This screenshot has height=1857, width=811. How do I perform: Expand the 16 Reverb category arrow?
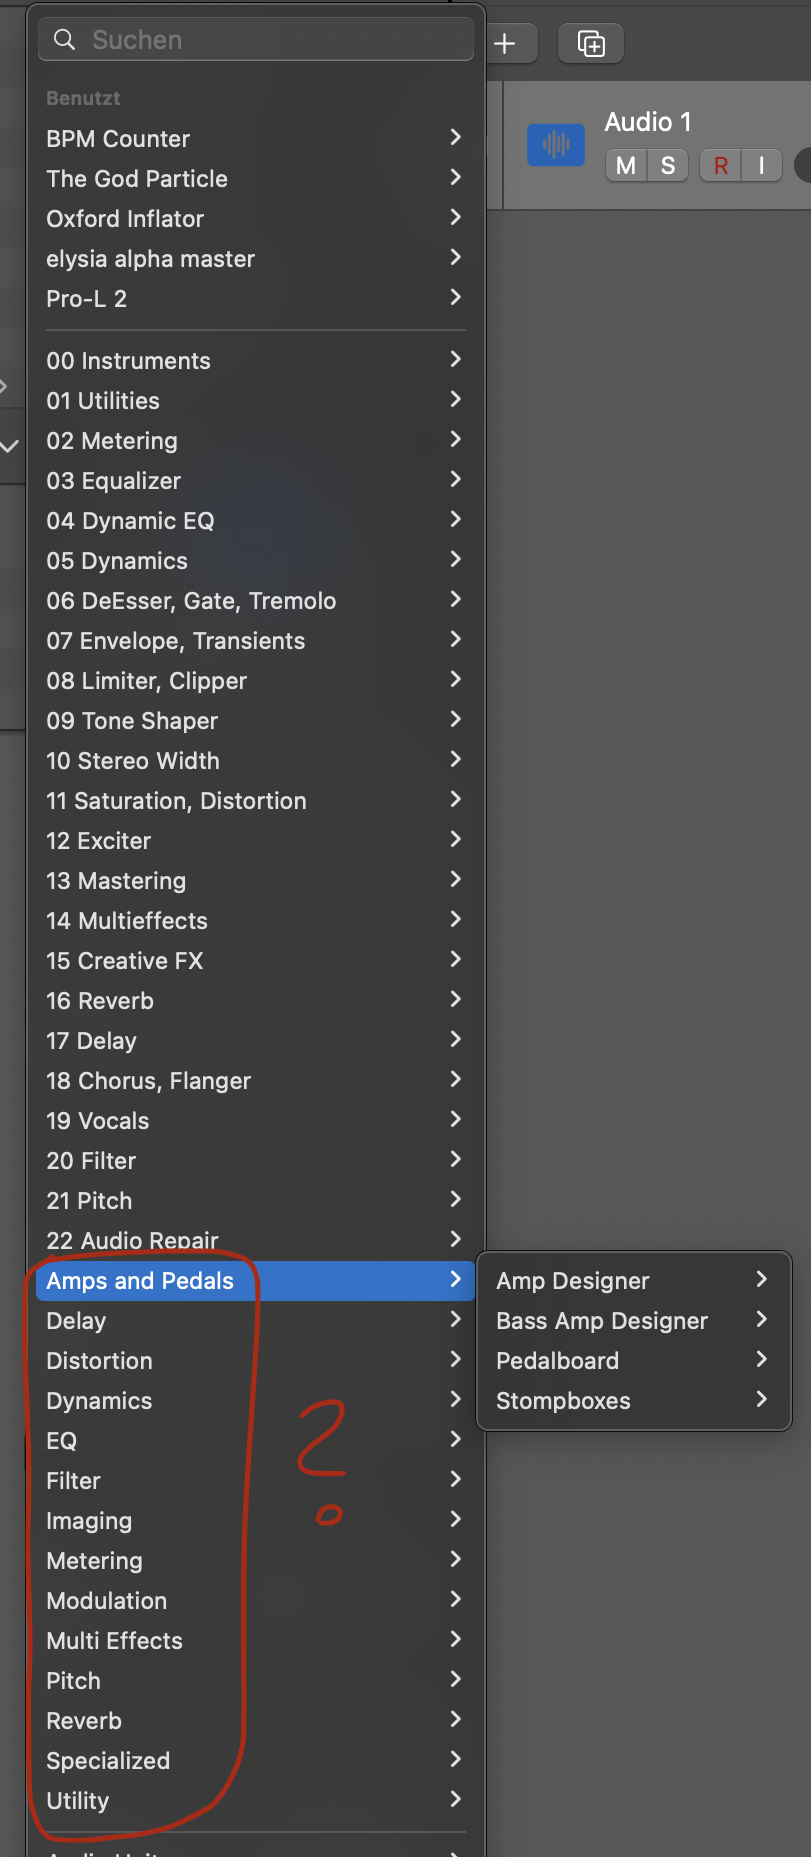[x=456, y=999]
